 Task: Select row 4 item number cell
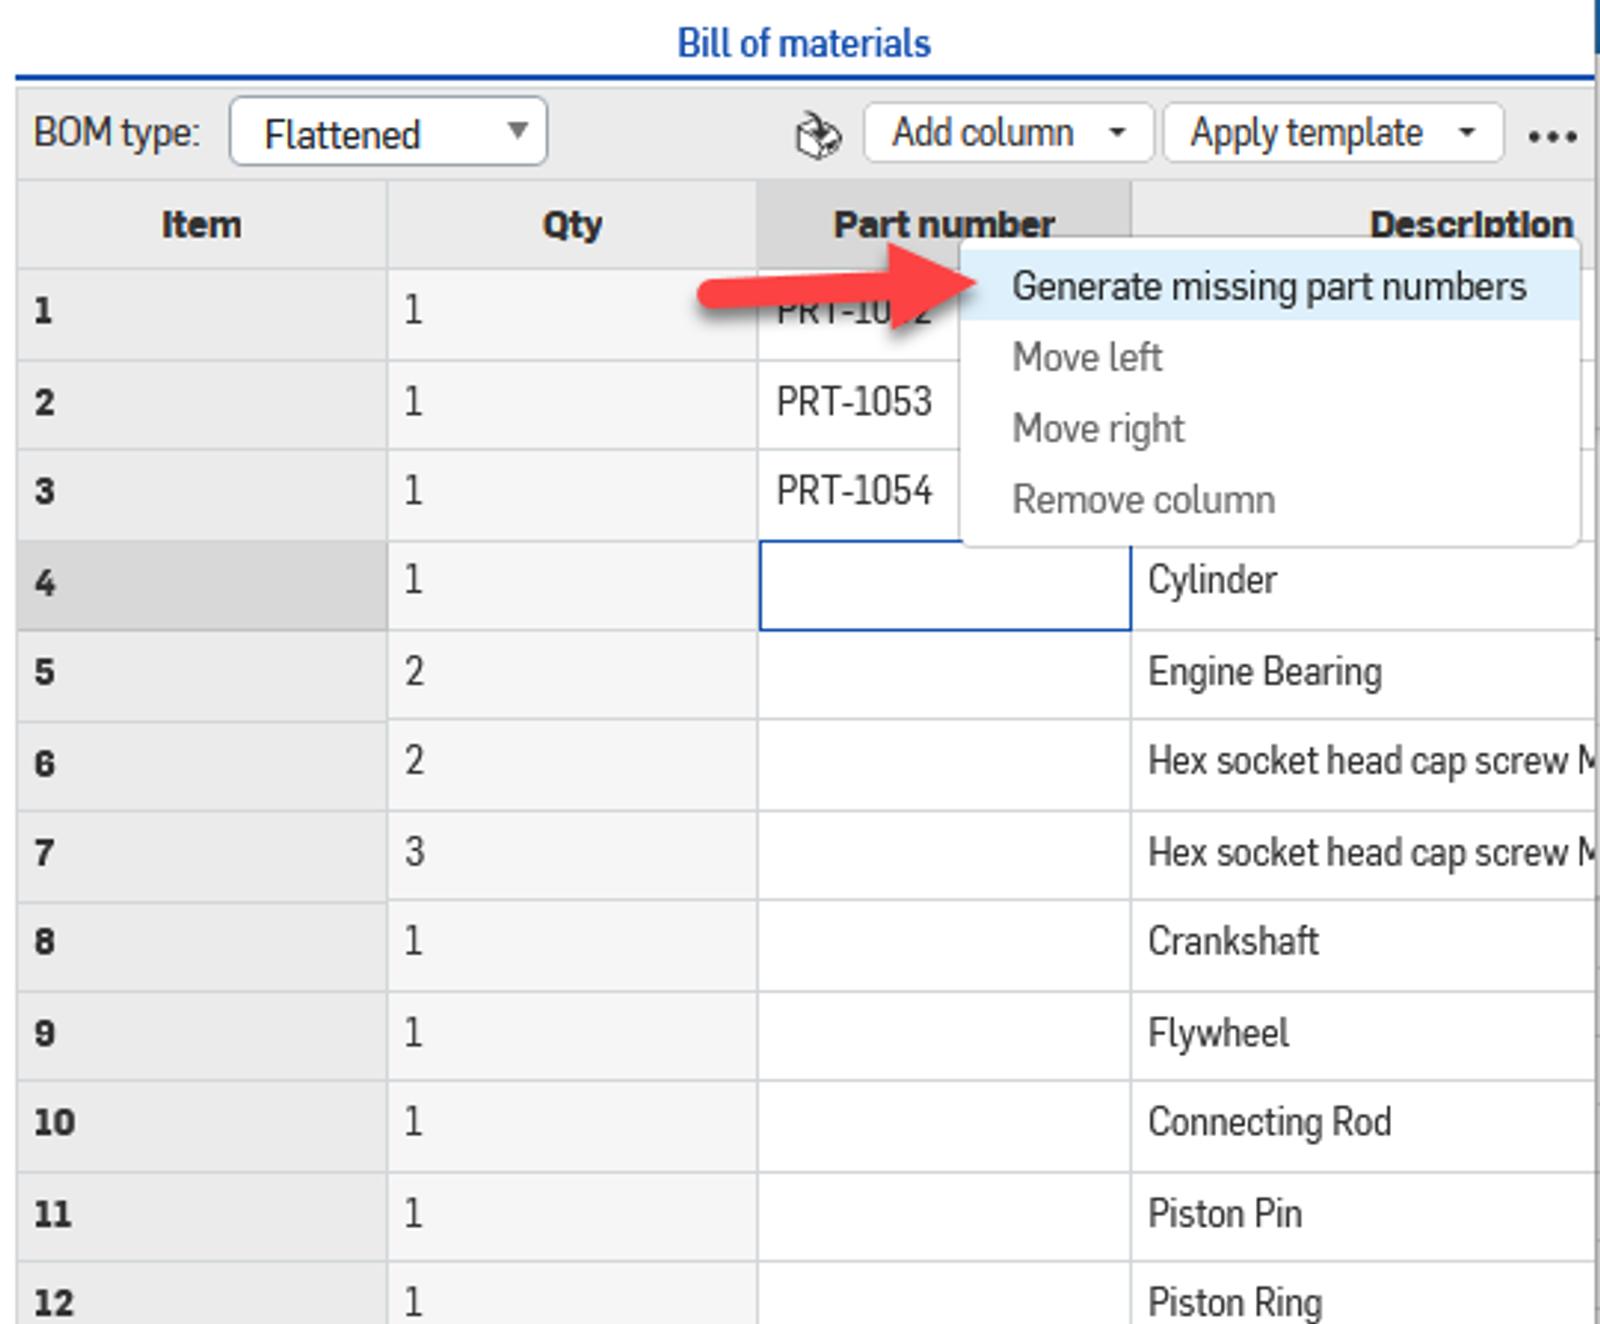coord(201,585)
